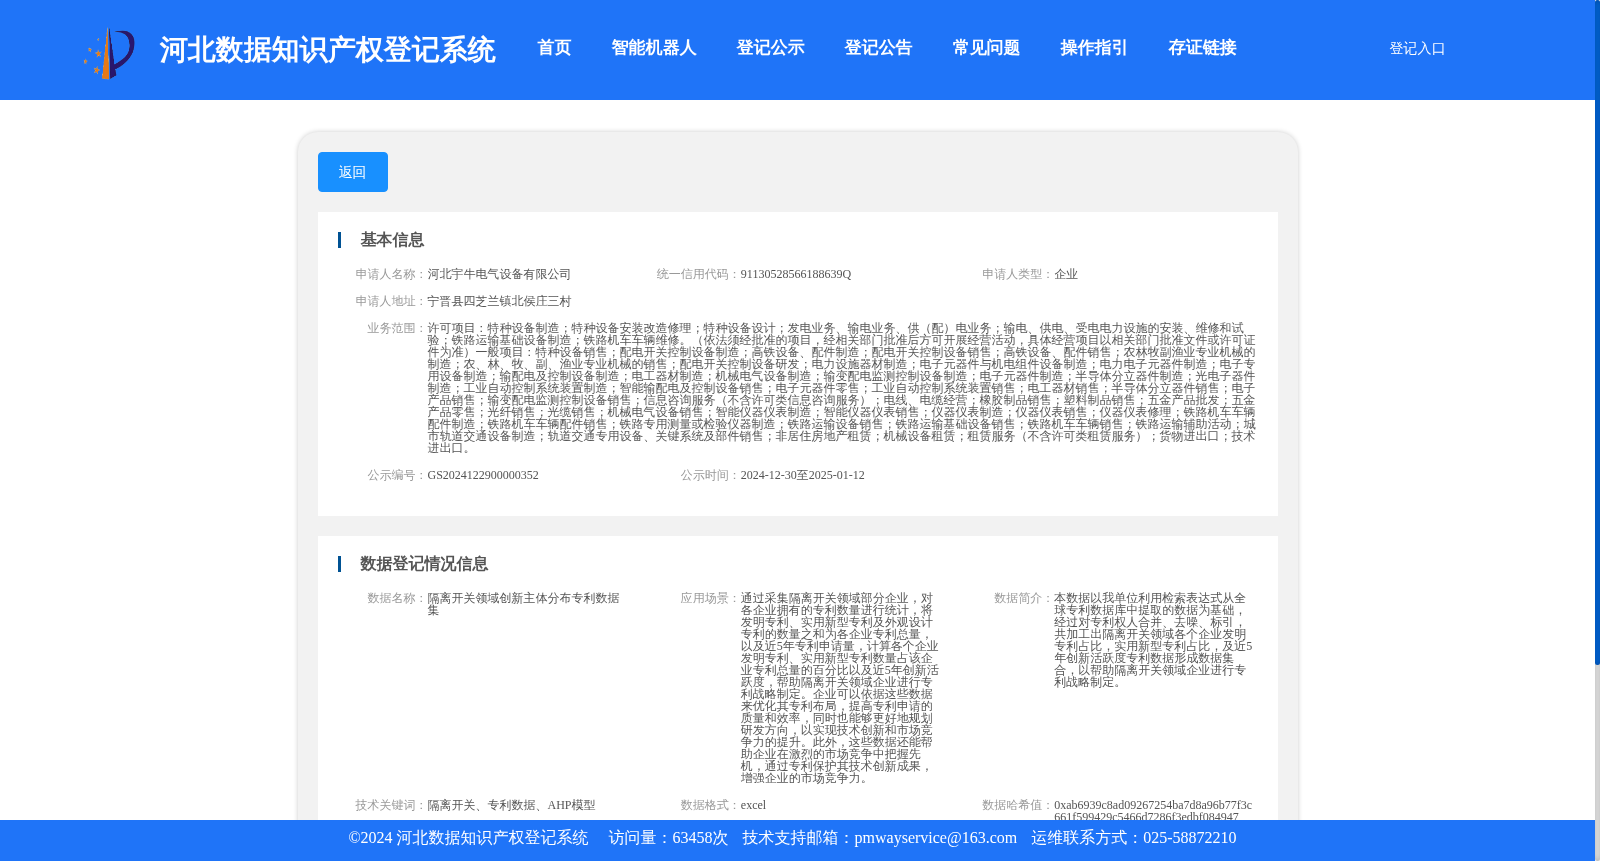Open the 存证链接 menu item
The height and width of the screenshot is (861, 1600).
[x=1202, y=48]
